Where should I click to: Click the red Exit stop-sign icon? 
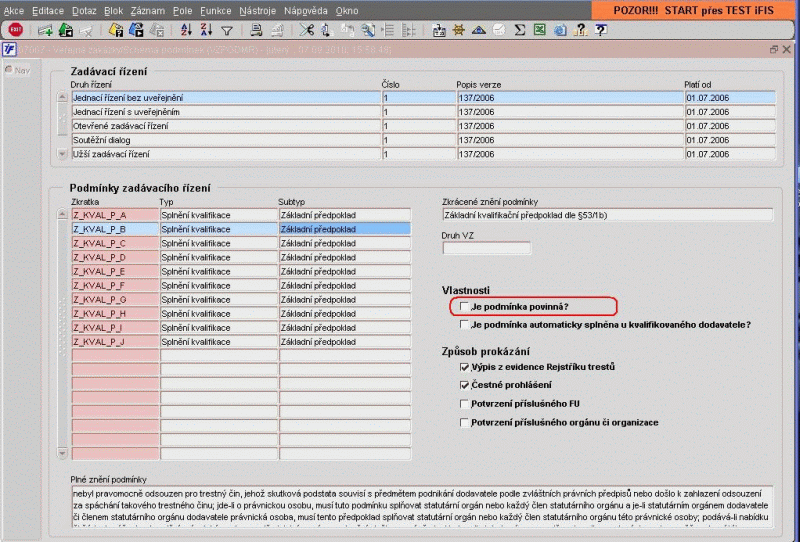click(16, 30)
